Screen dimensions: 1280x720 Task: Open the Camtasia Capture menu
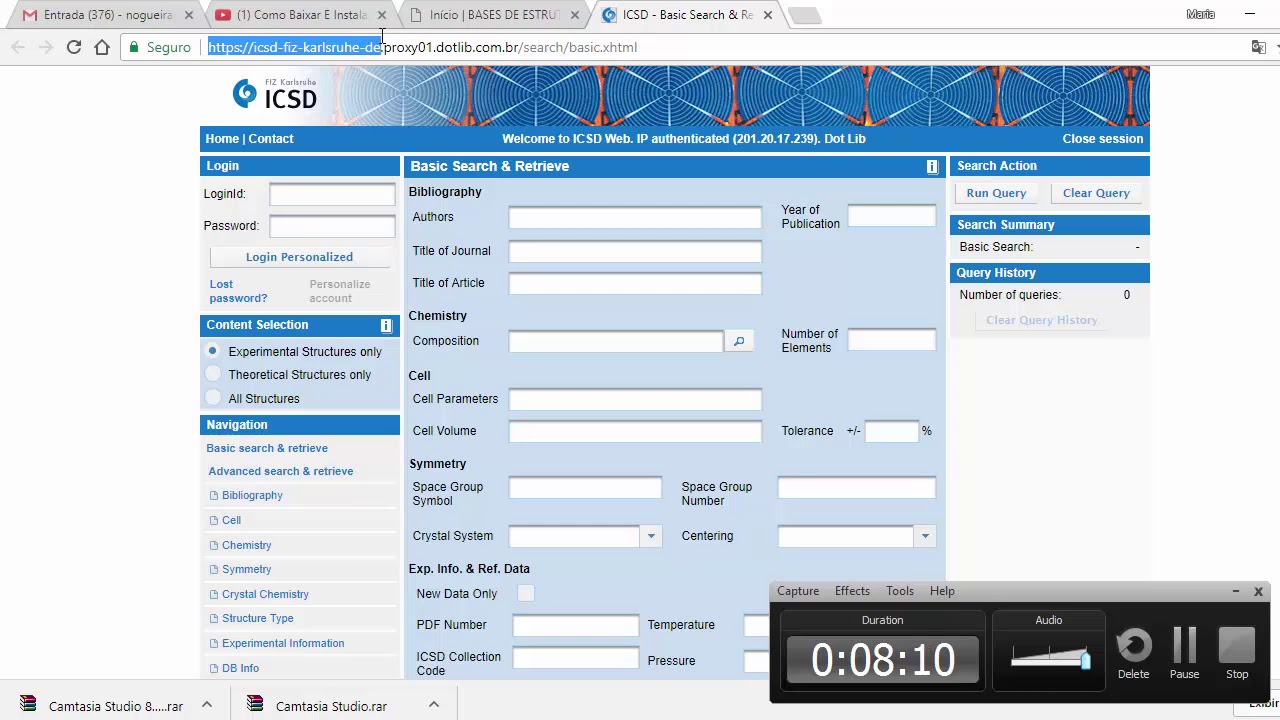point(798,591)
